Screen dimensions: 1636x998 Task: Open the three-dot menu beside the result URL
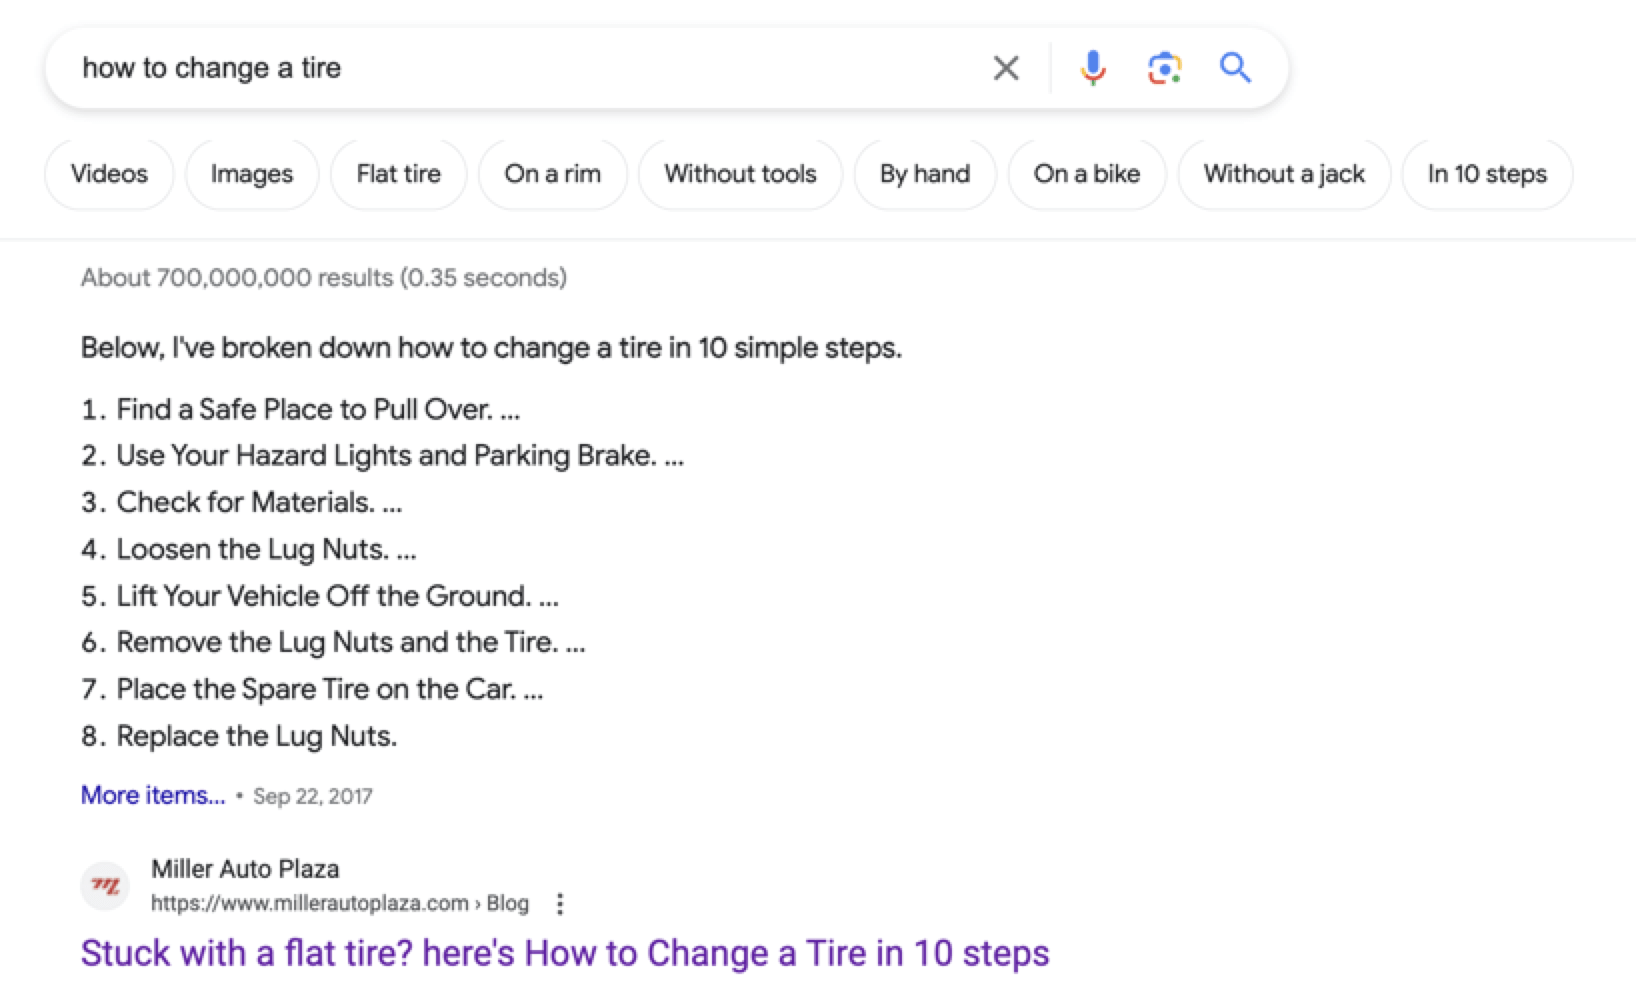(560, 904)
